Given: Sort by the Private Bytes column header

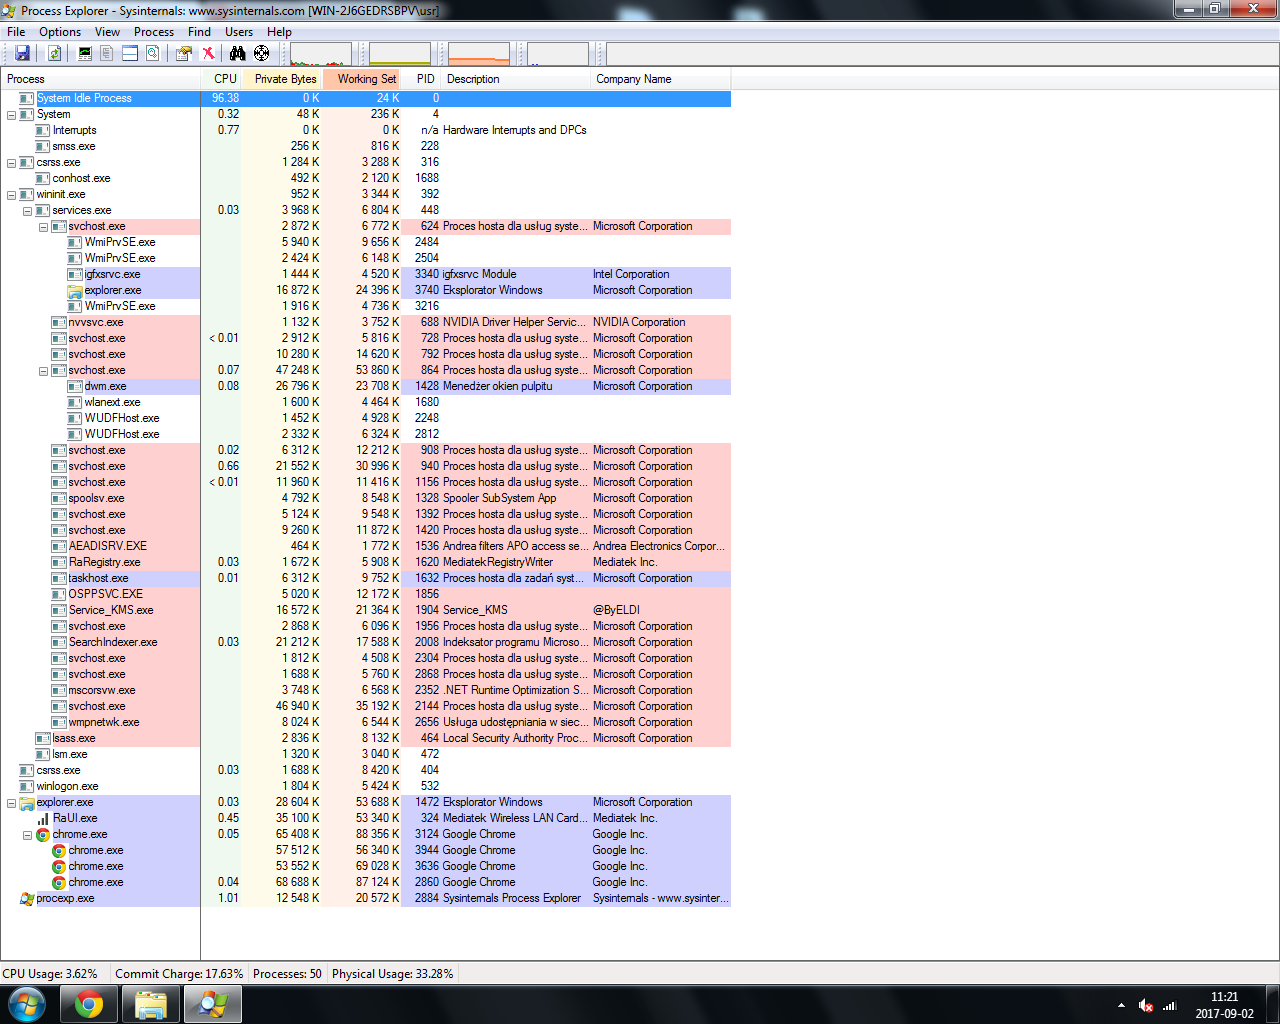Looking at the screenshot, I should coord(281,79).
